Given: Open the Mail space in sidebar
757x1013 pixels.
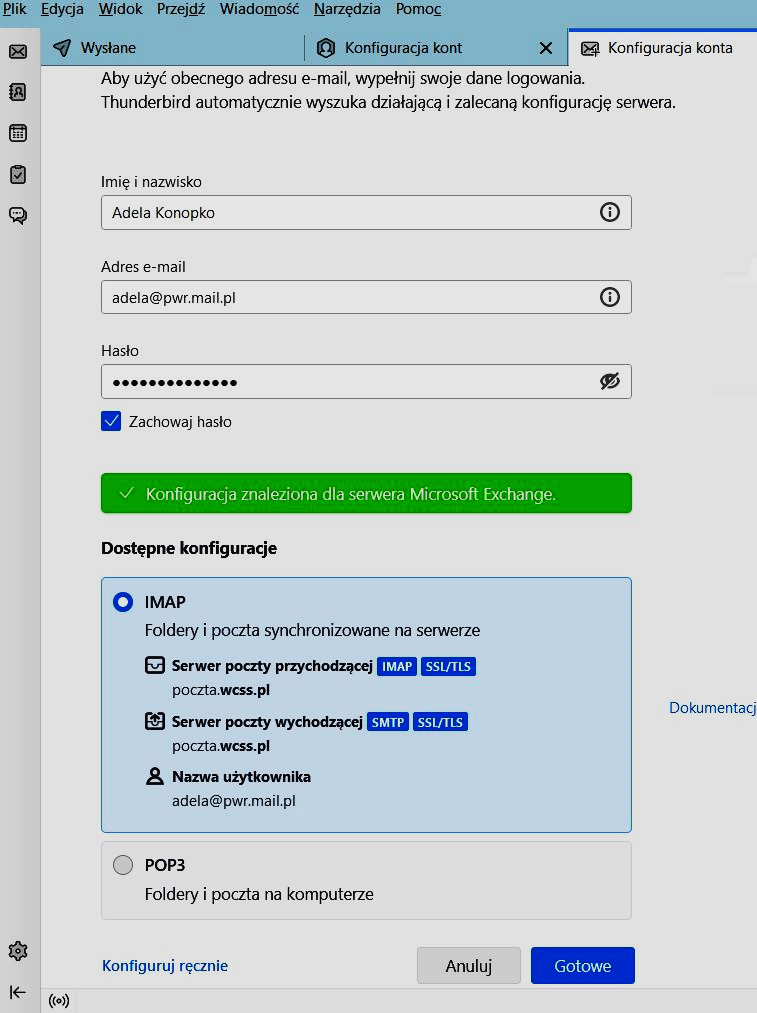Looking at the screenshot, I should [x=18, y=51].
